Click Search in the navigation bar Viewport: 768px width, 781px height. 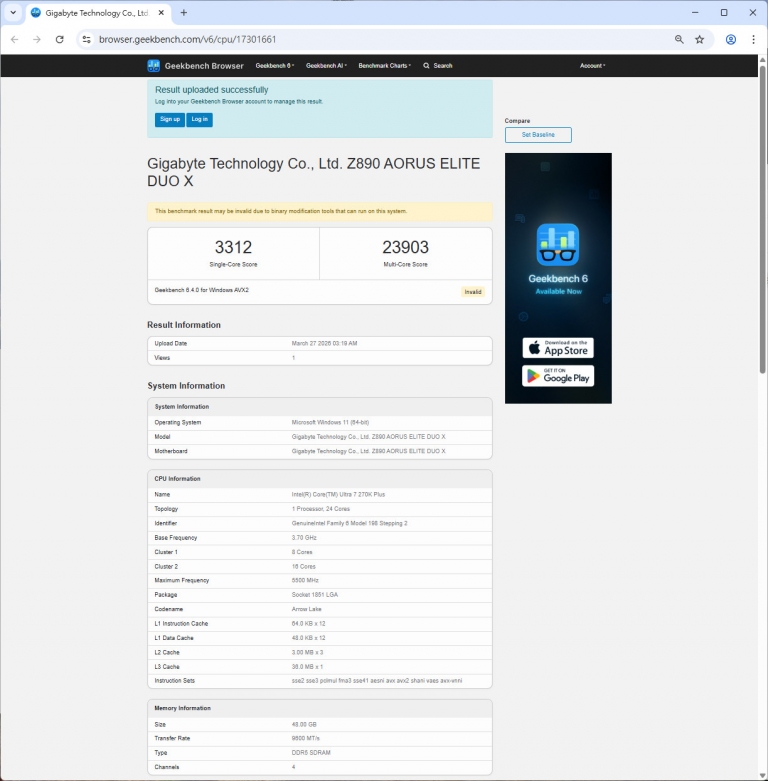[x=438, y=65]
